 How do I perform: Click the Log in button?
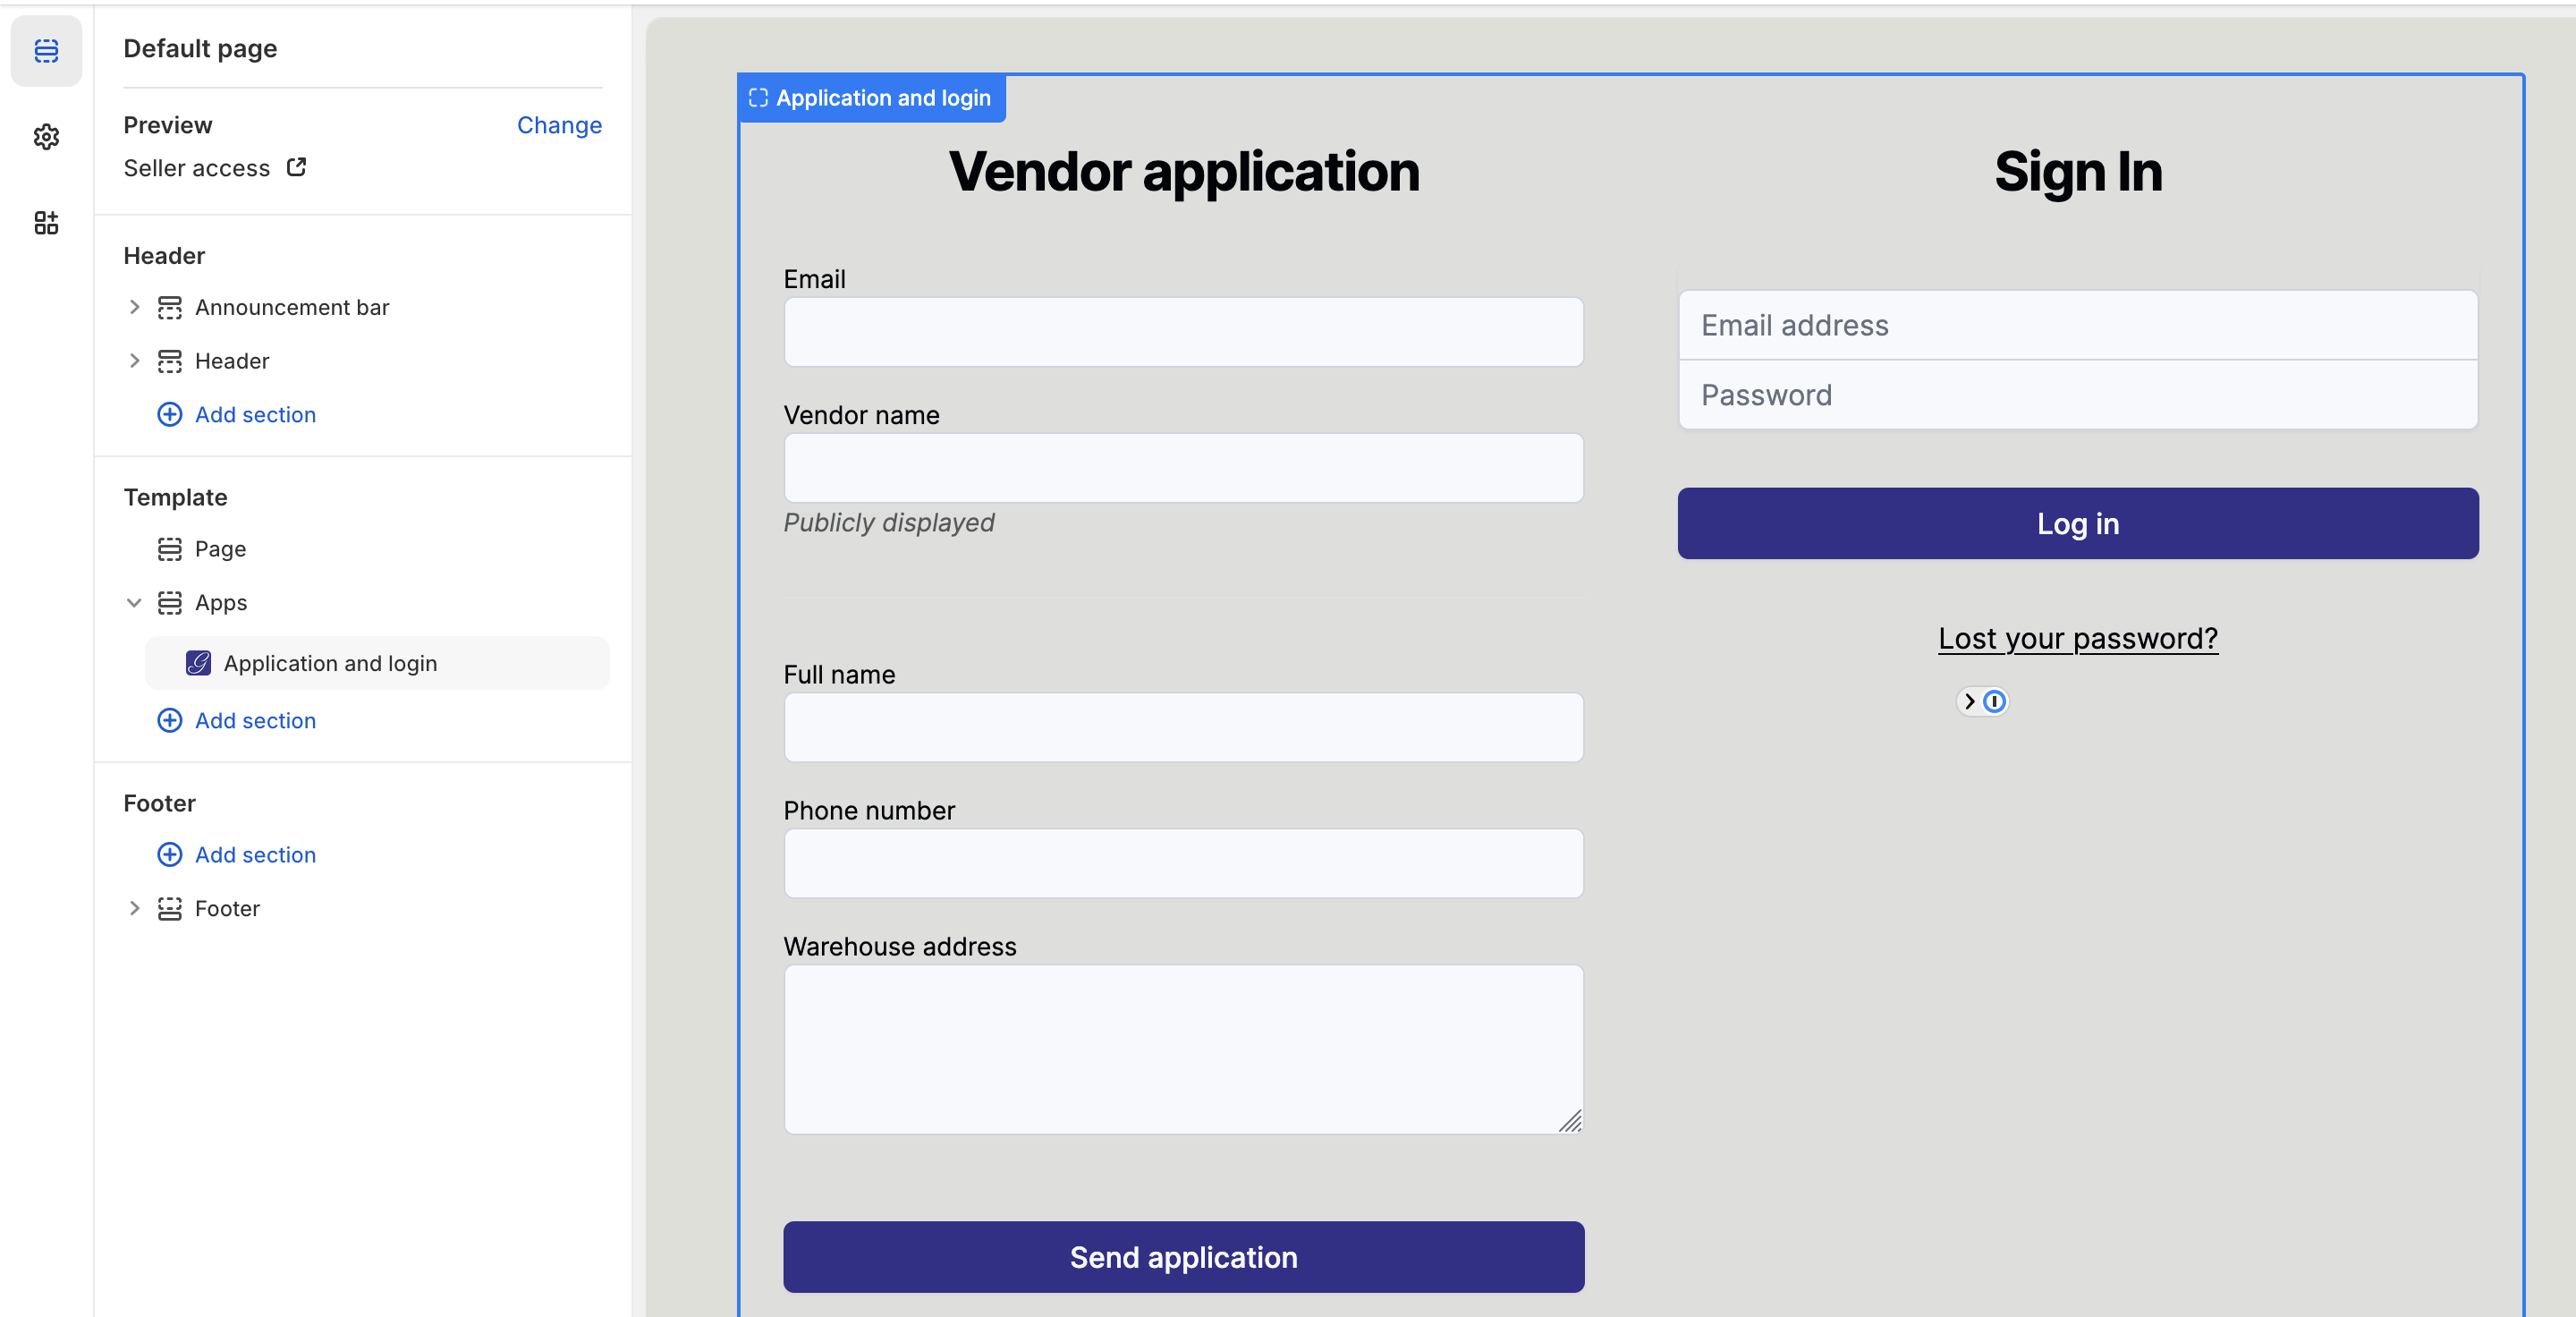tap(2077, 523)
